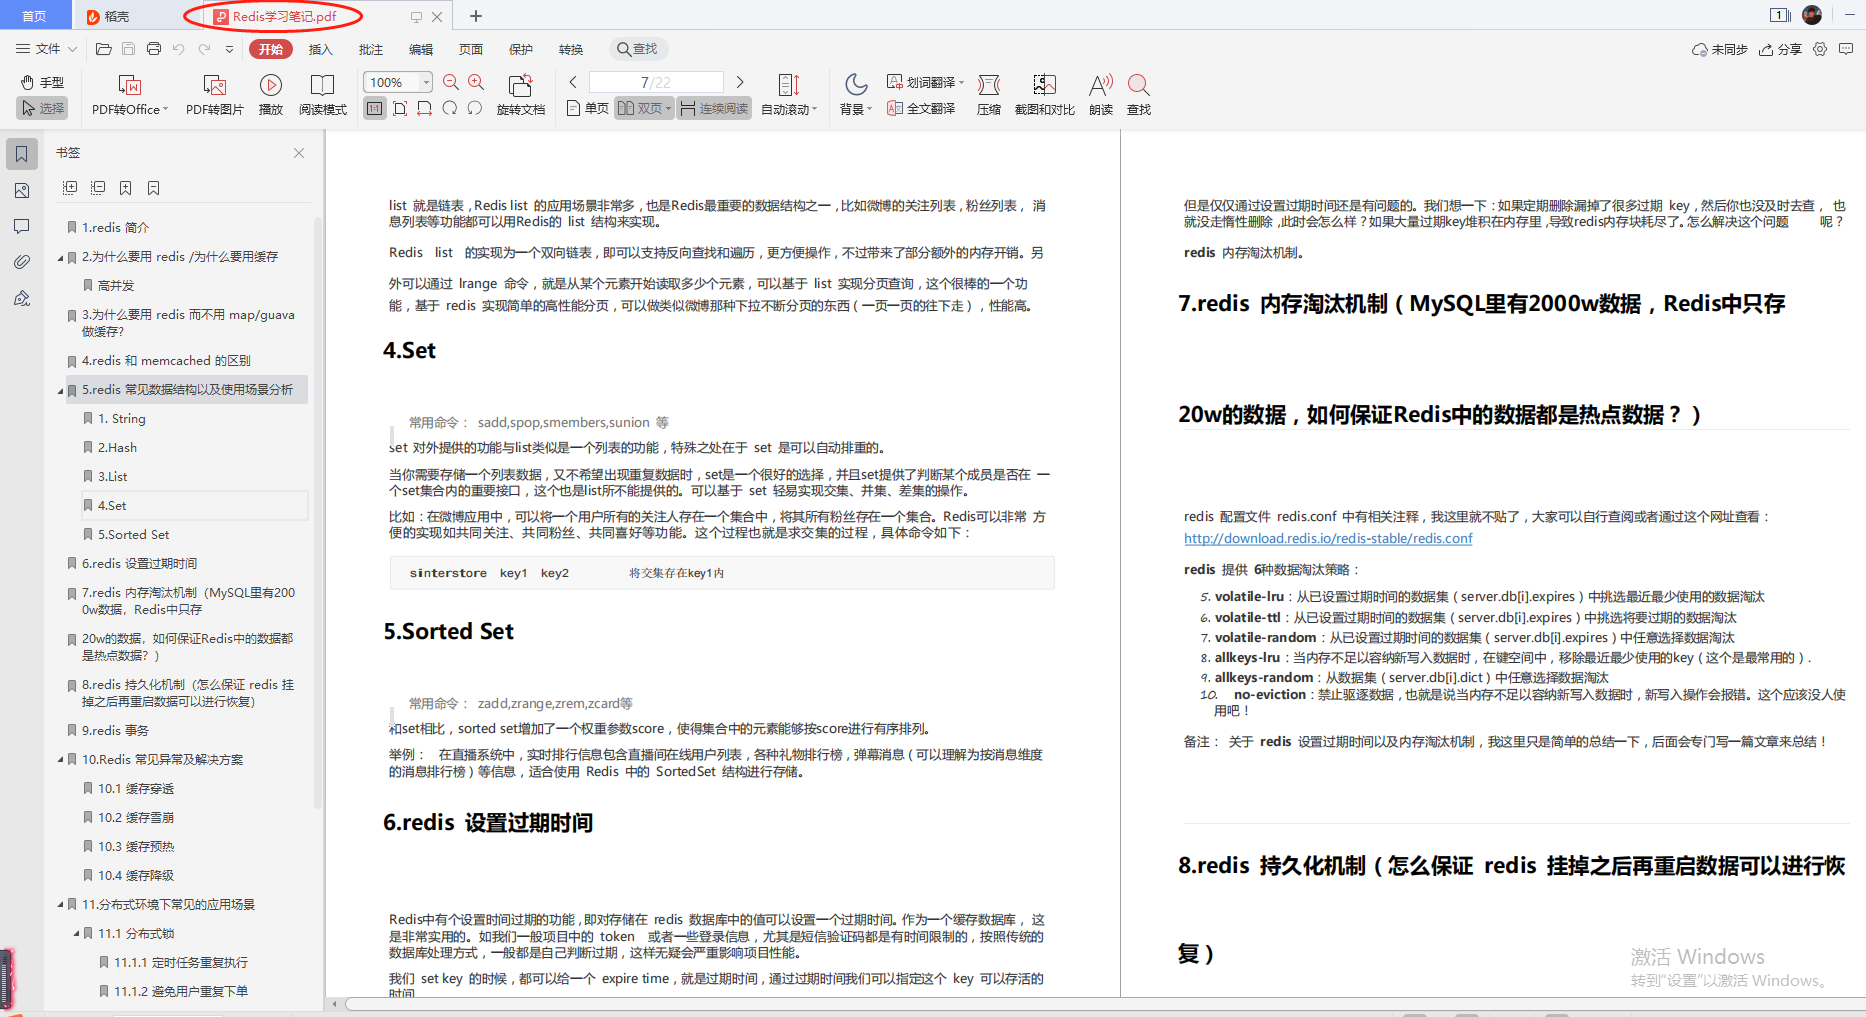Click the undo arrow icon

click(x=178, y=49)
